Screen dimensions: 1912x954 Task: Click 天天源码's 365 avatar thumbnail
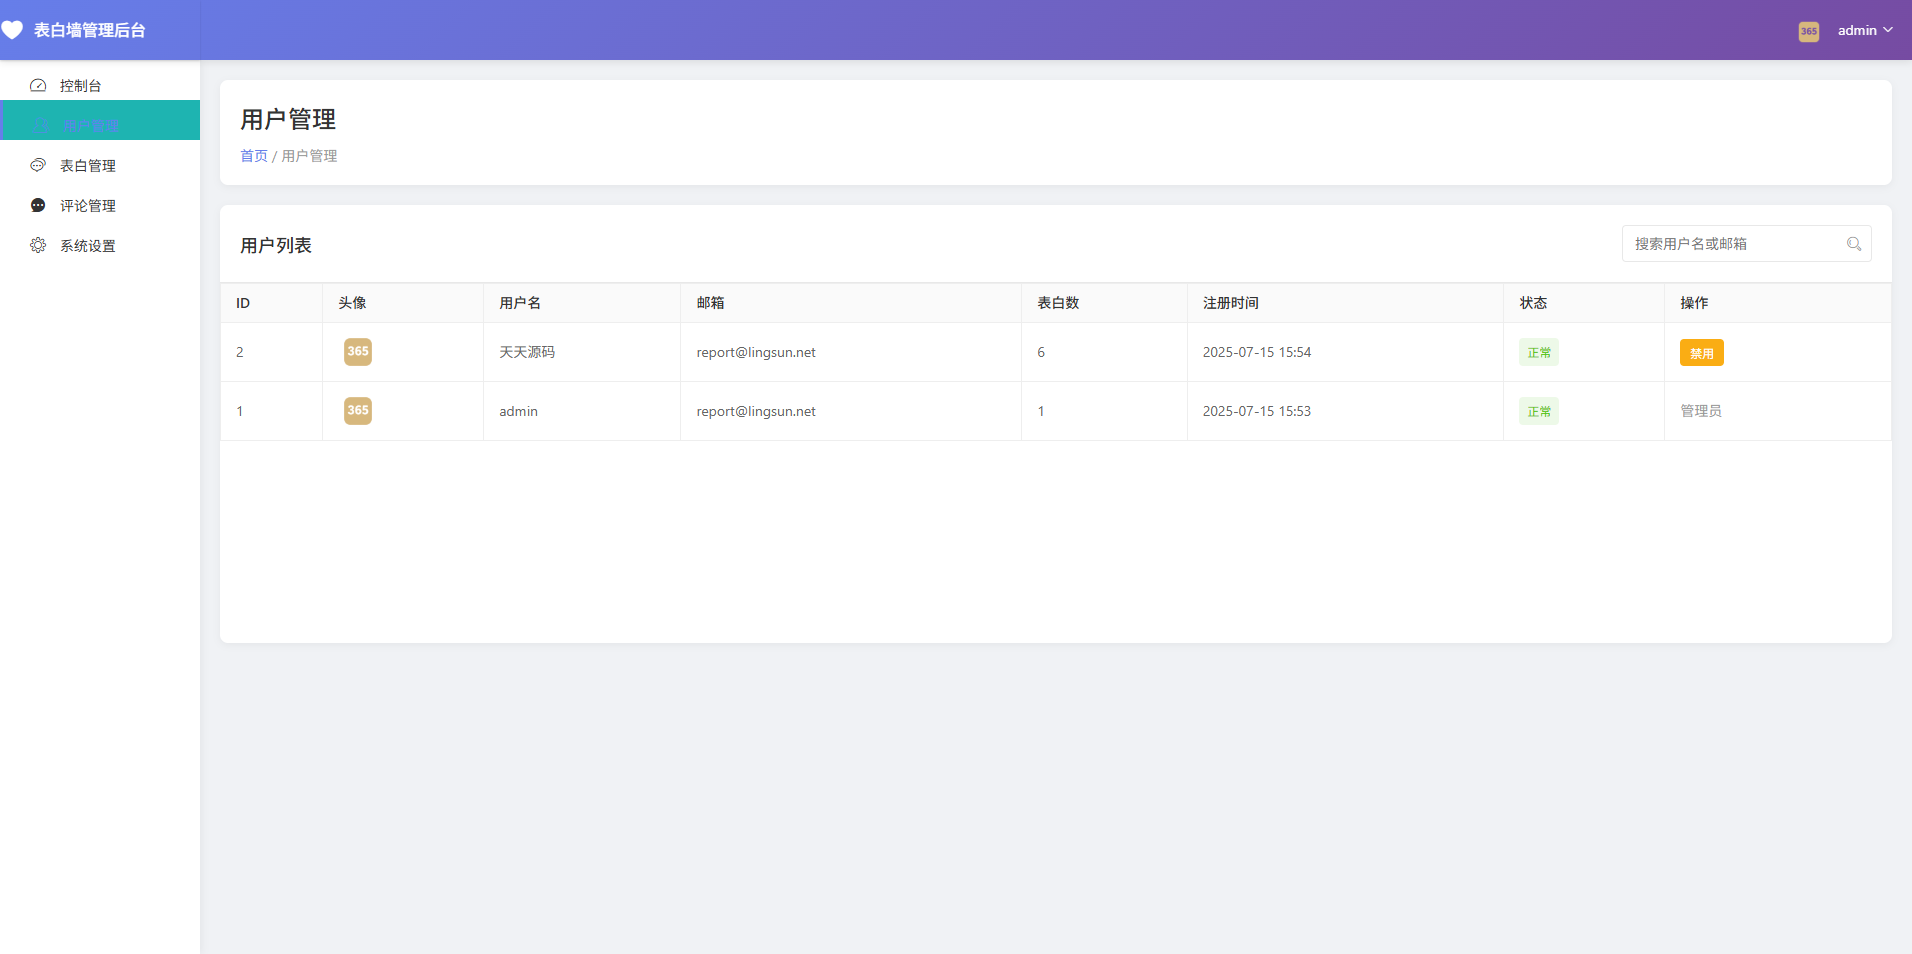pos(357,352)
